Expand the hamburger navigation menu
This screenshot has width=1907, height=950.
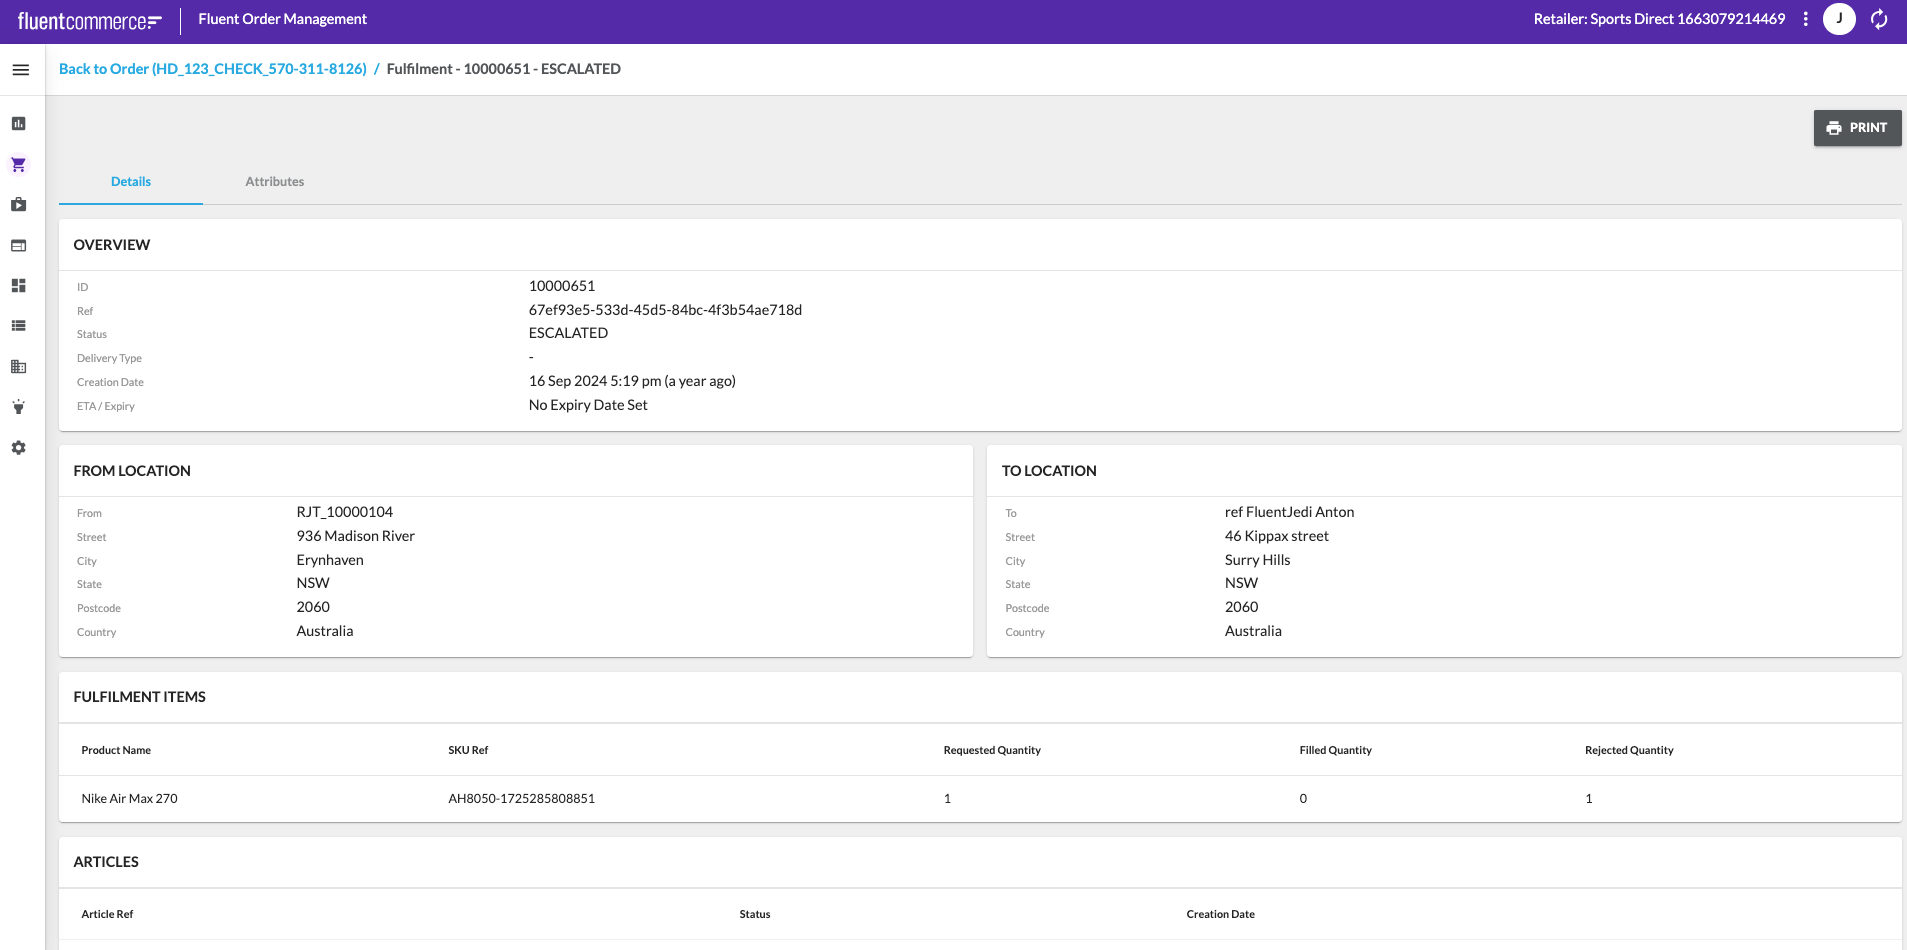tap(21, 69)
